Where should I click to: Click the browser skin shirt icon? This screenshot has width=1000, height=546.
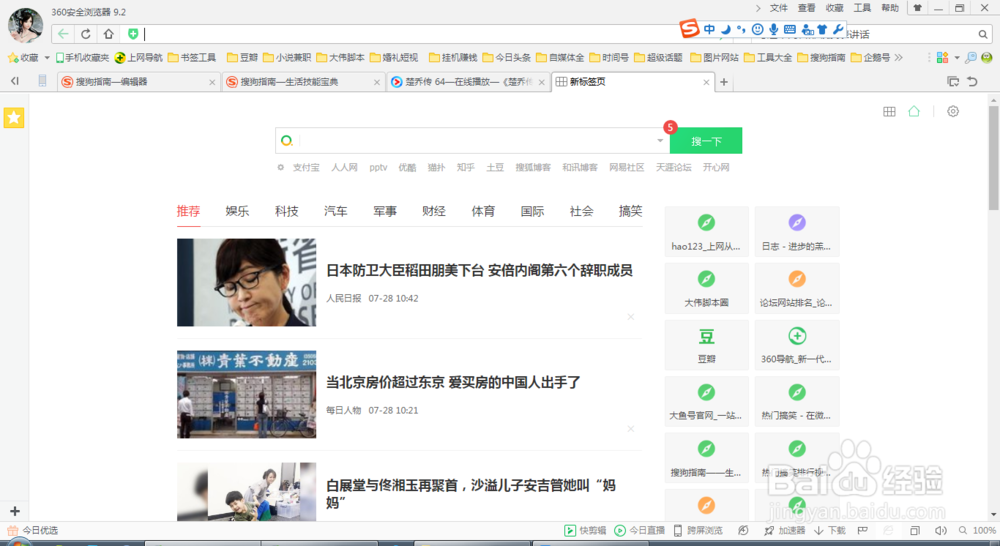917,8
